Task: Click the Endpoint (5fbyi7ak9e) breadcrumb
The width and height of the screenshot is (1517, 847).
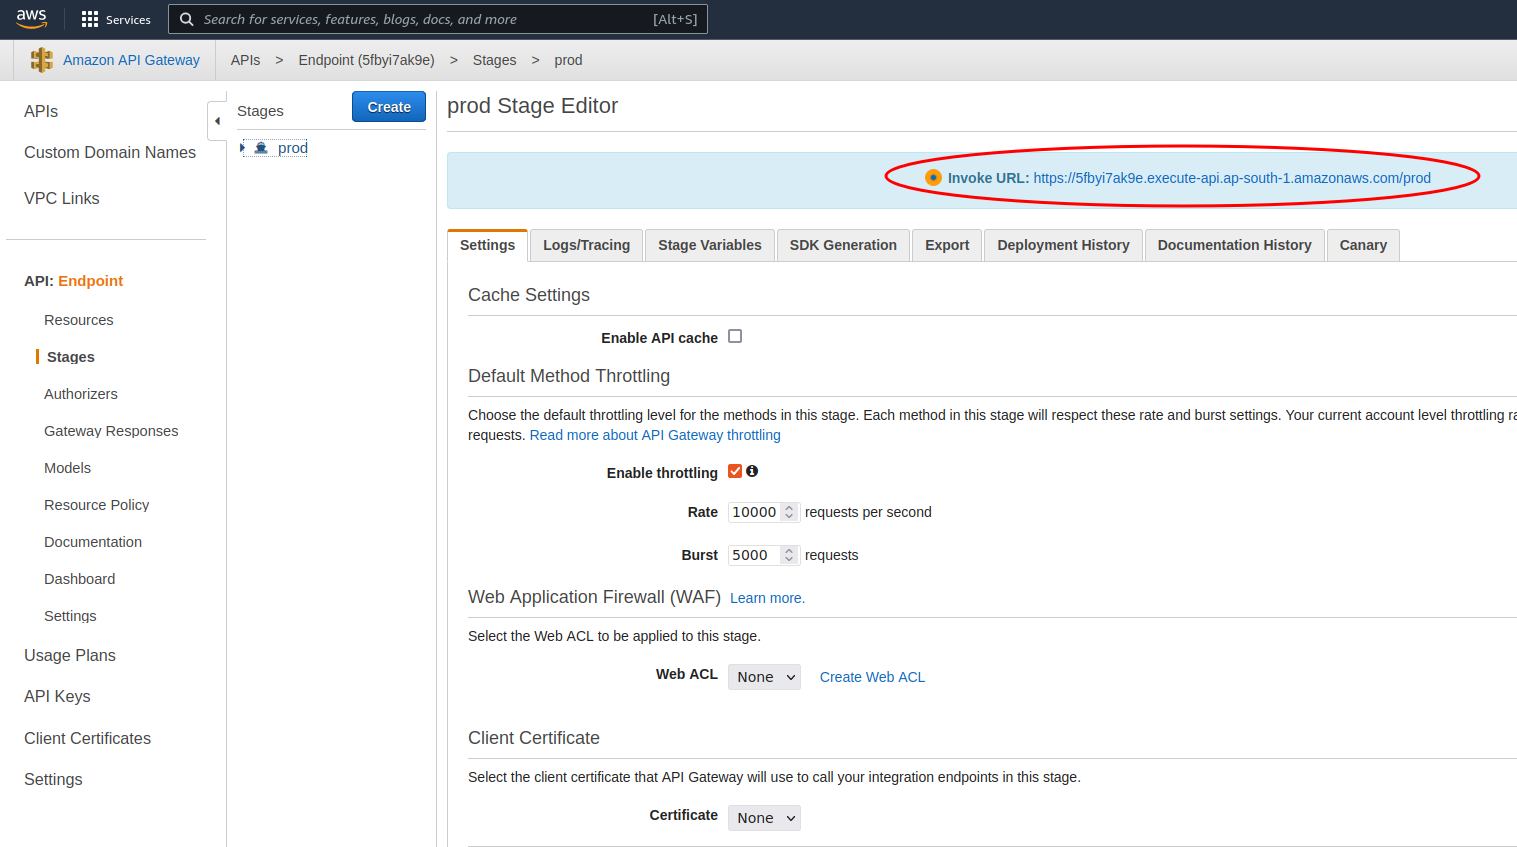Action: [366, 60]
